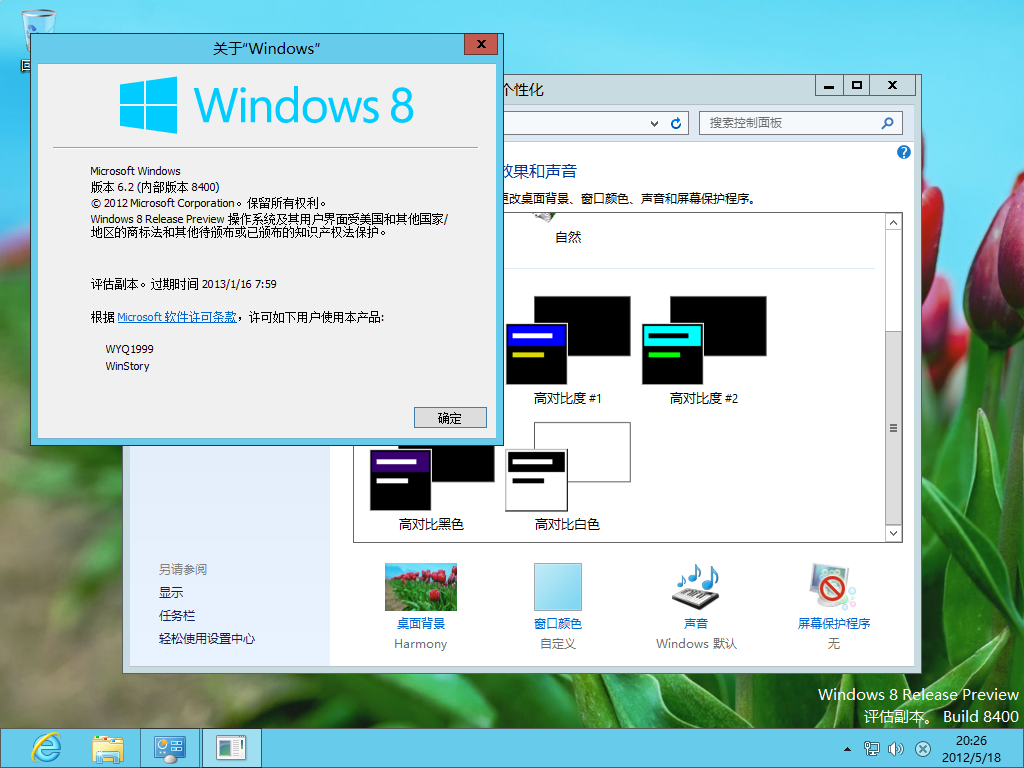The width and height of the screenshot is (1024, 768).
Task: Click the search magnifier icon
Action: click(888, 123)
